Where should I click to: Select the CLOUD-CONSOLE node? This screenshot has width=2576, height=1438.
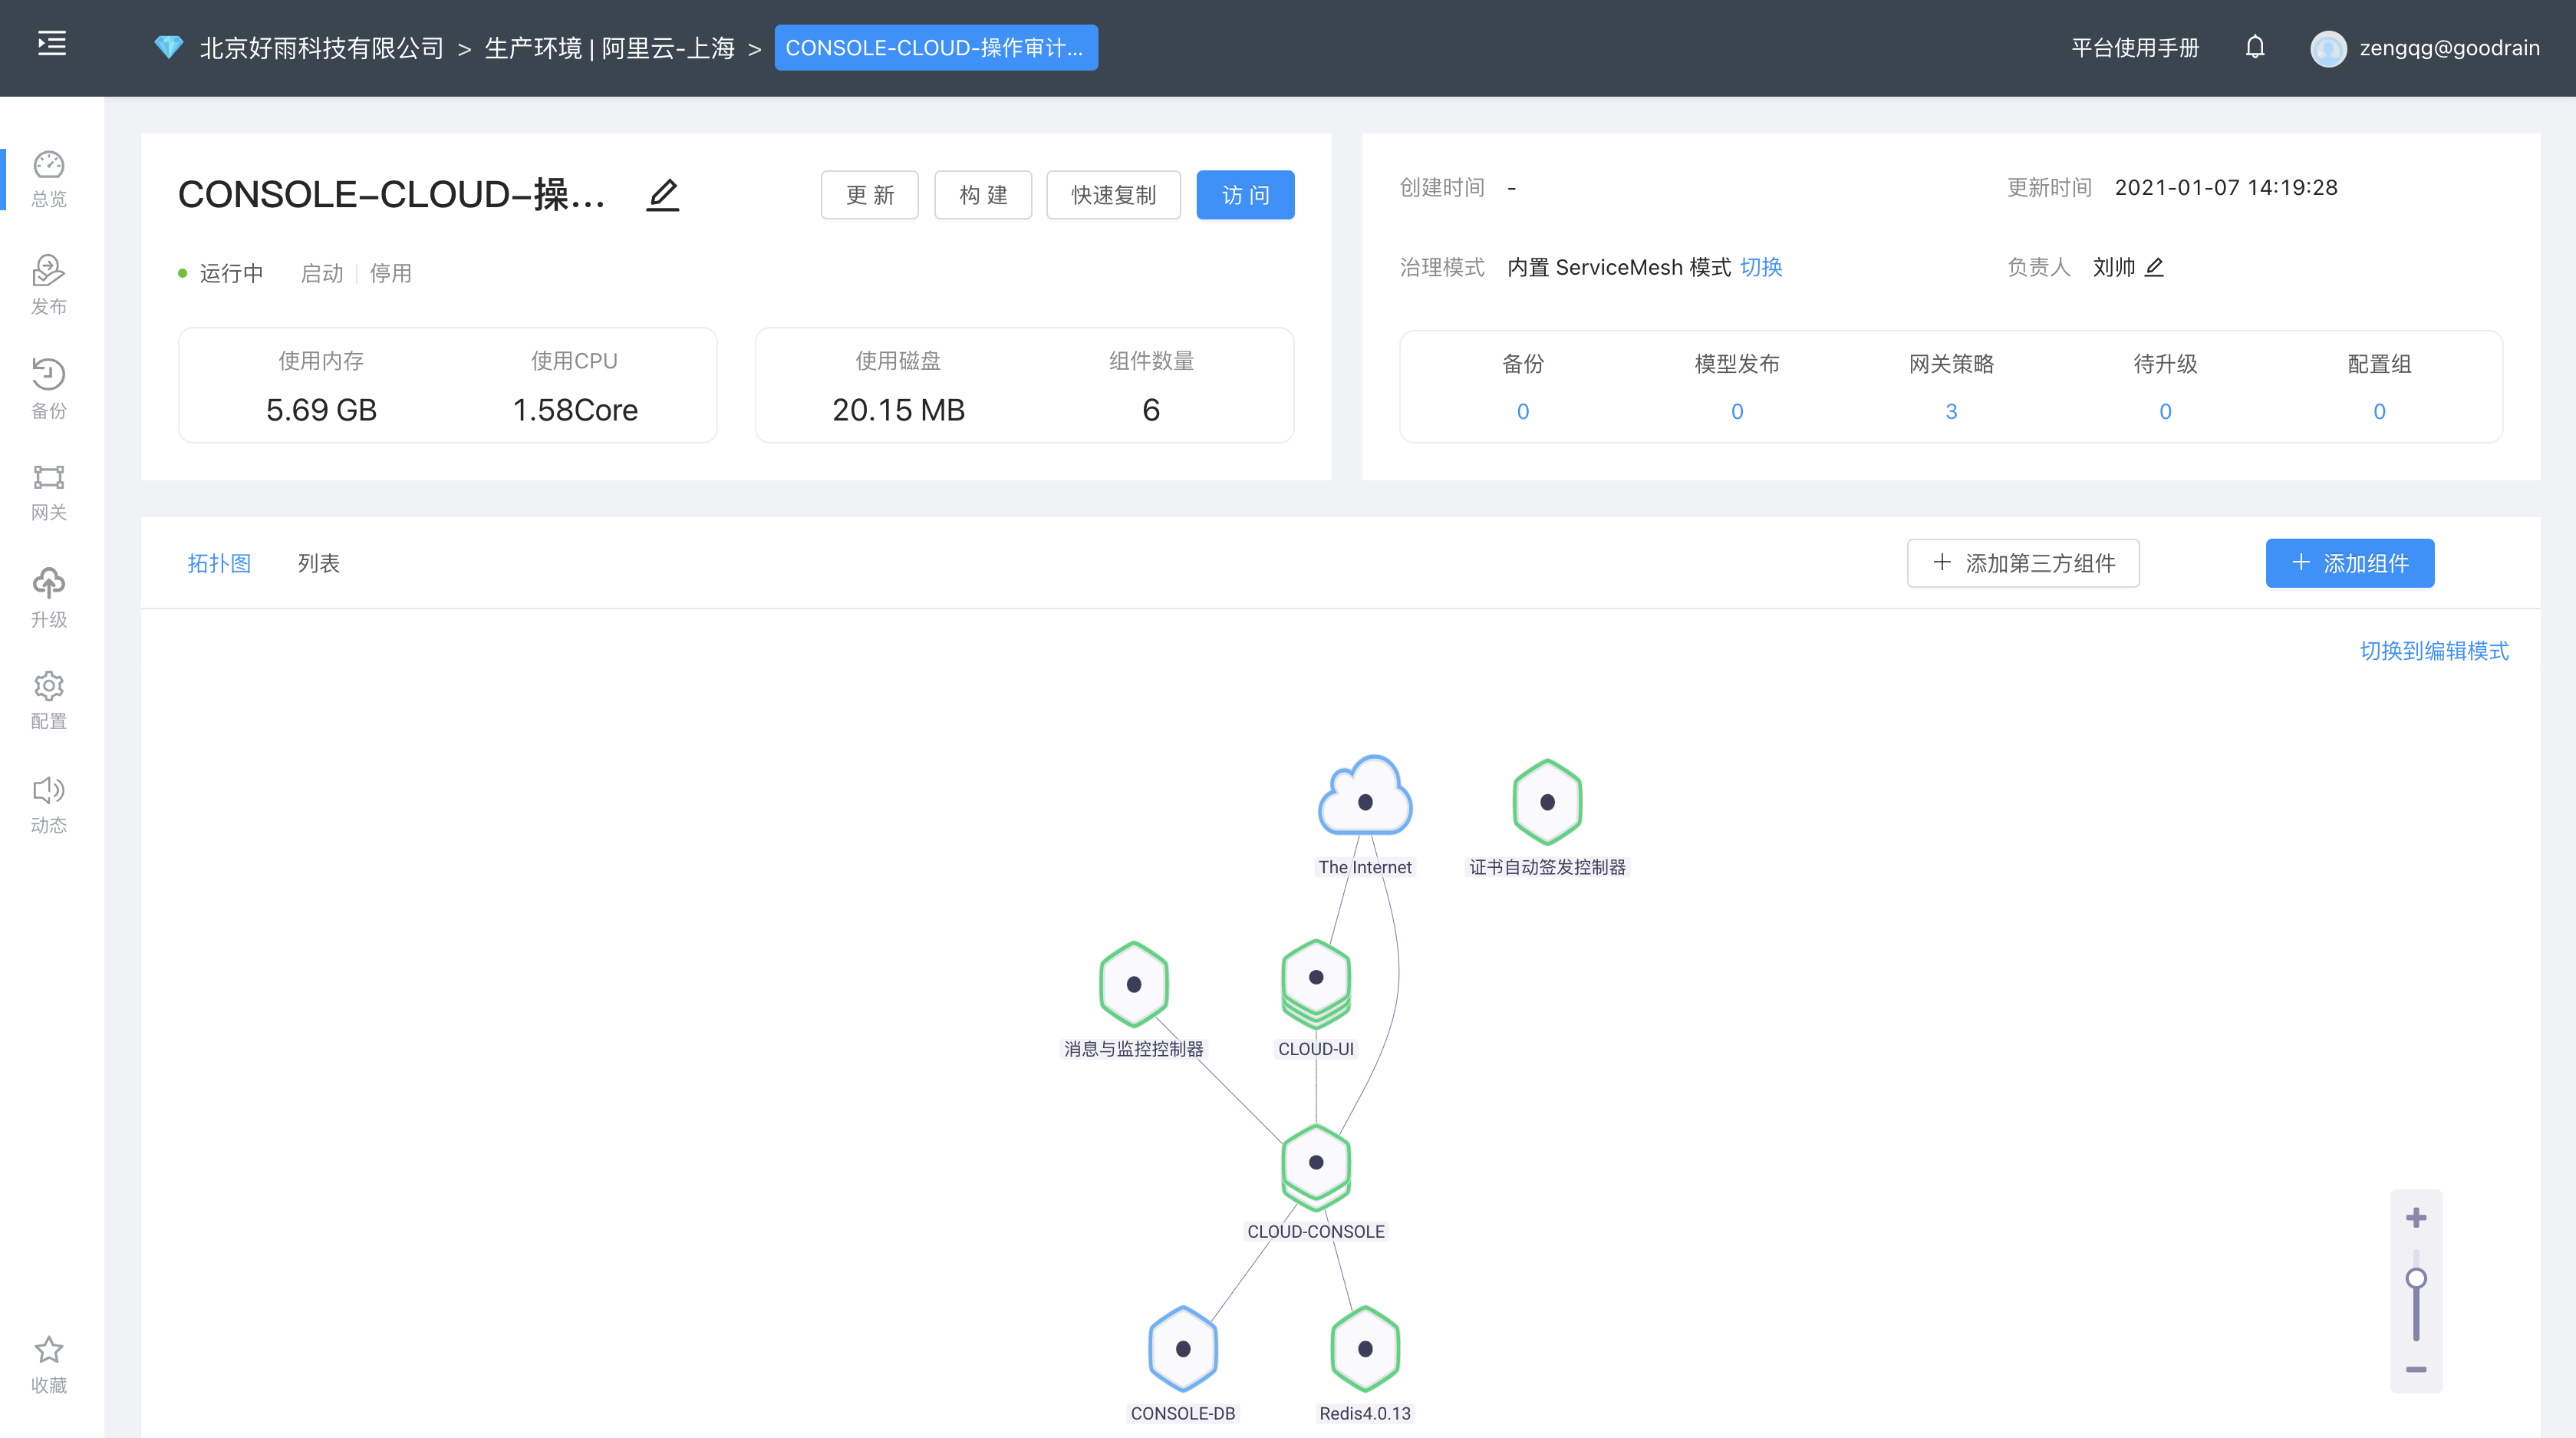click(1316, 1166)
